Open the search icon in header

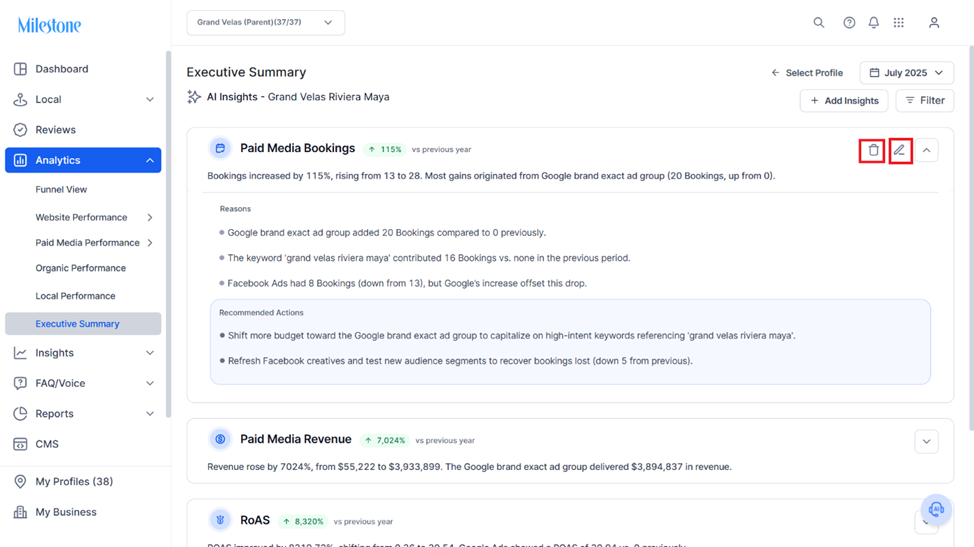click(x=819, y=22)
